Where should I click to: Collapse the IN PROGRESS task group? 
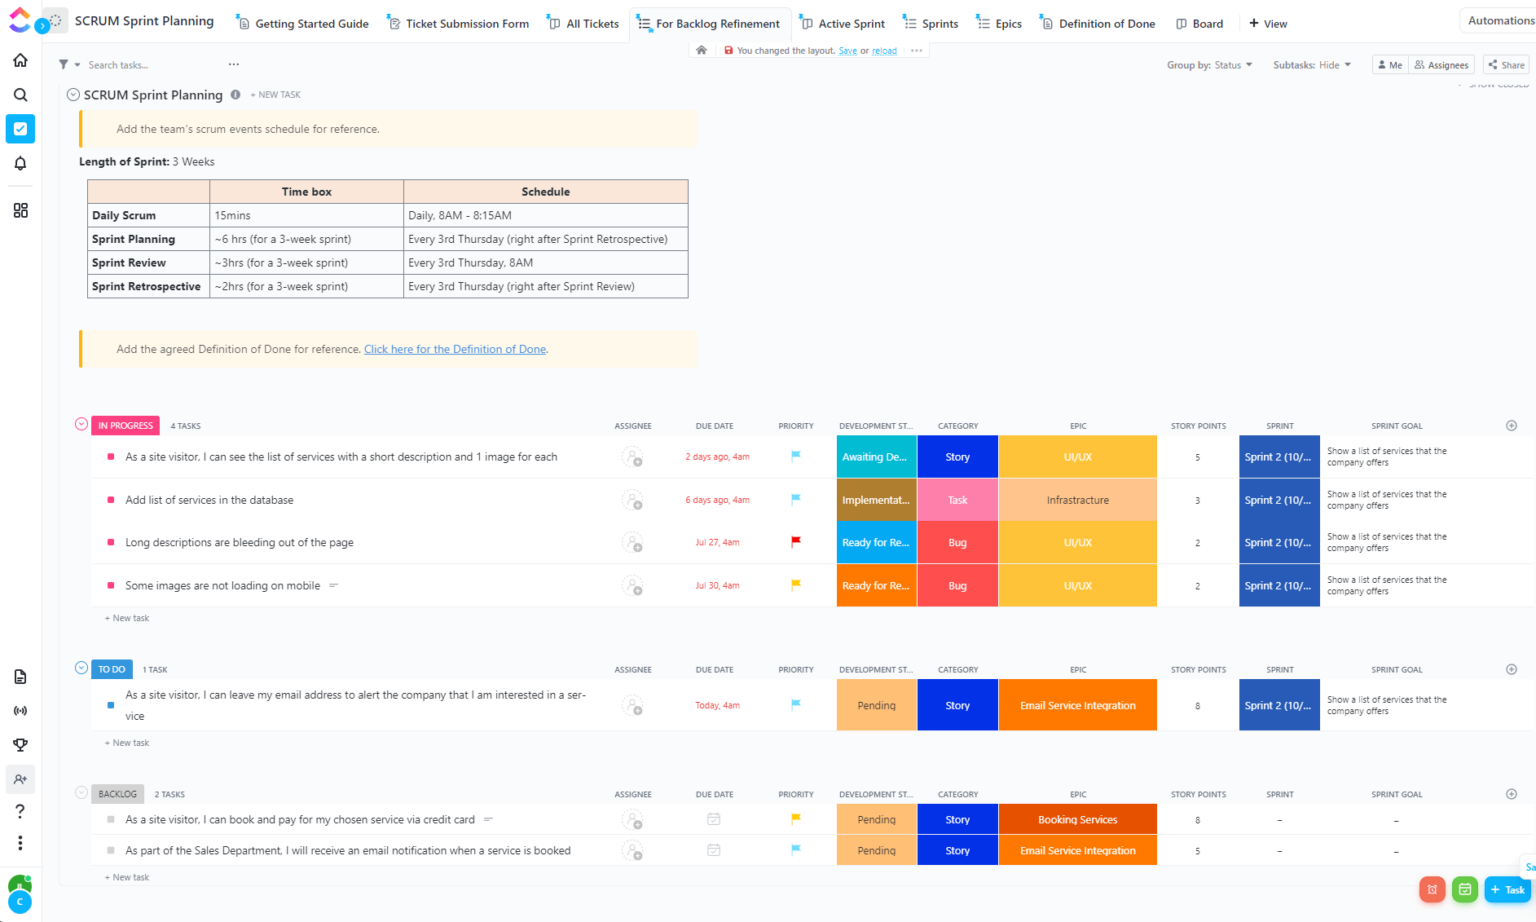81,424
